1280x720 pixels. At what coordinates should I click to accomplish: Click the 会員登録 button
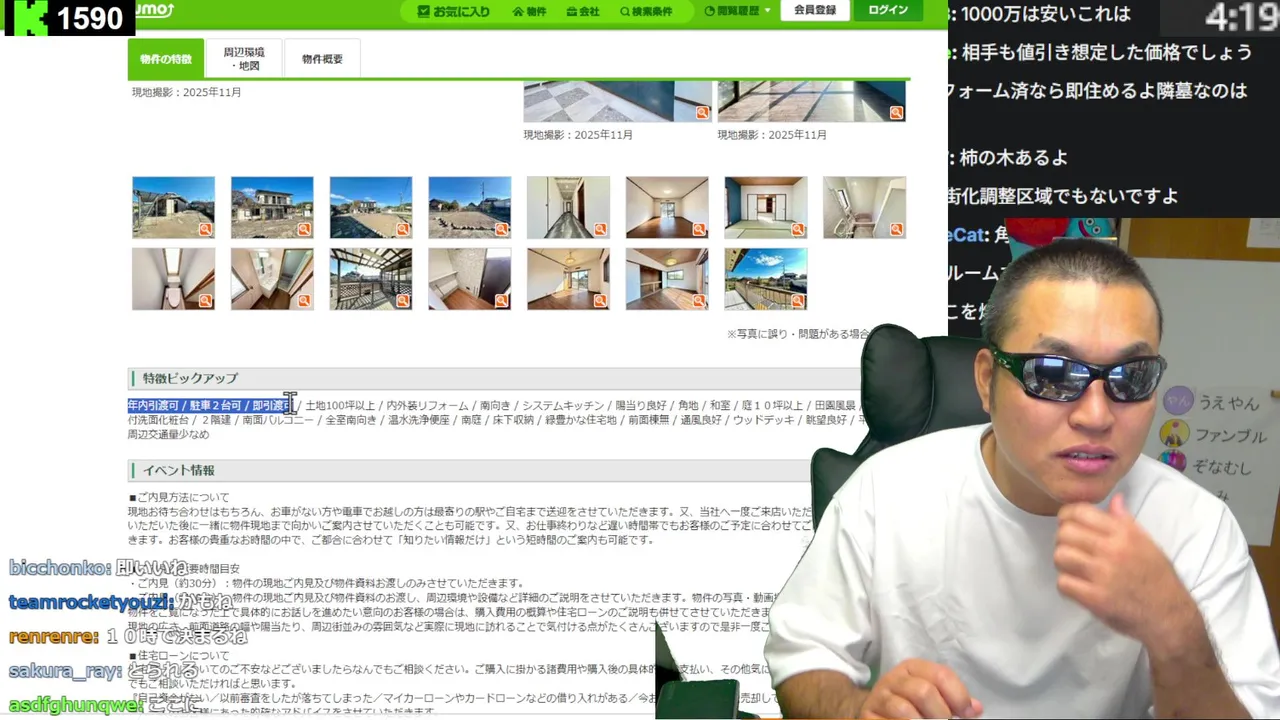[815, 10]
